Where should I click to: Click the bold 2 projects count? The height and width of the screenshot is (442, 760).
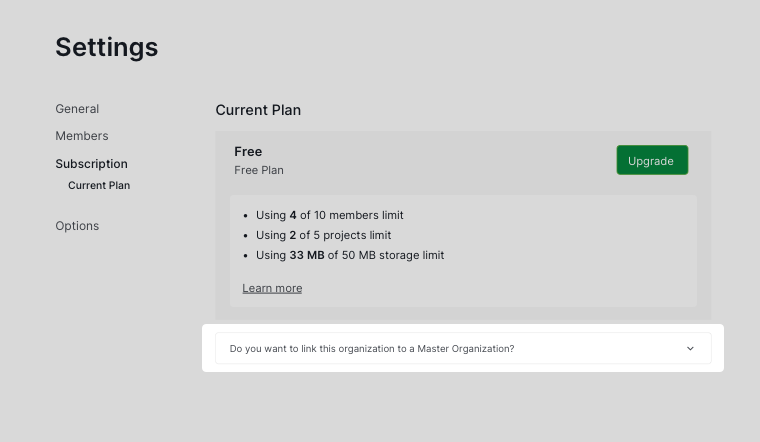tap(293, 235)
